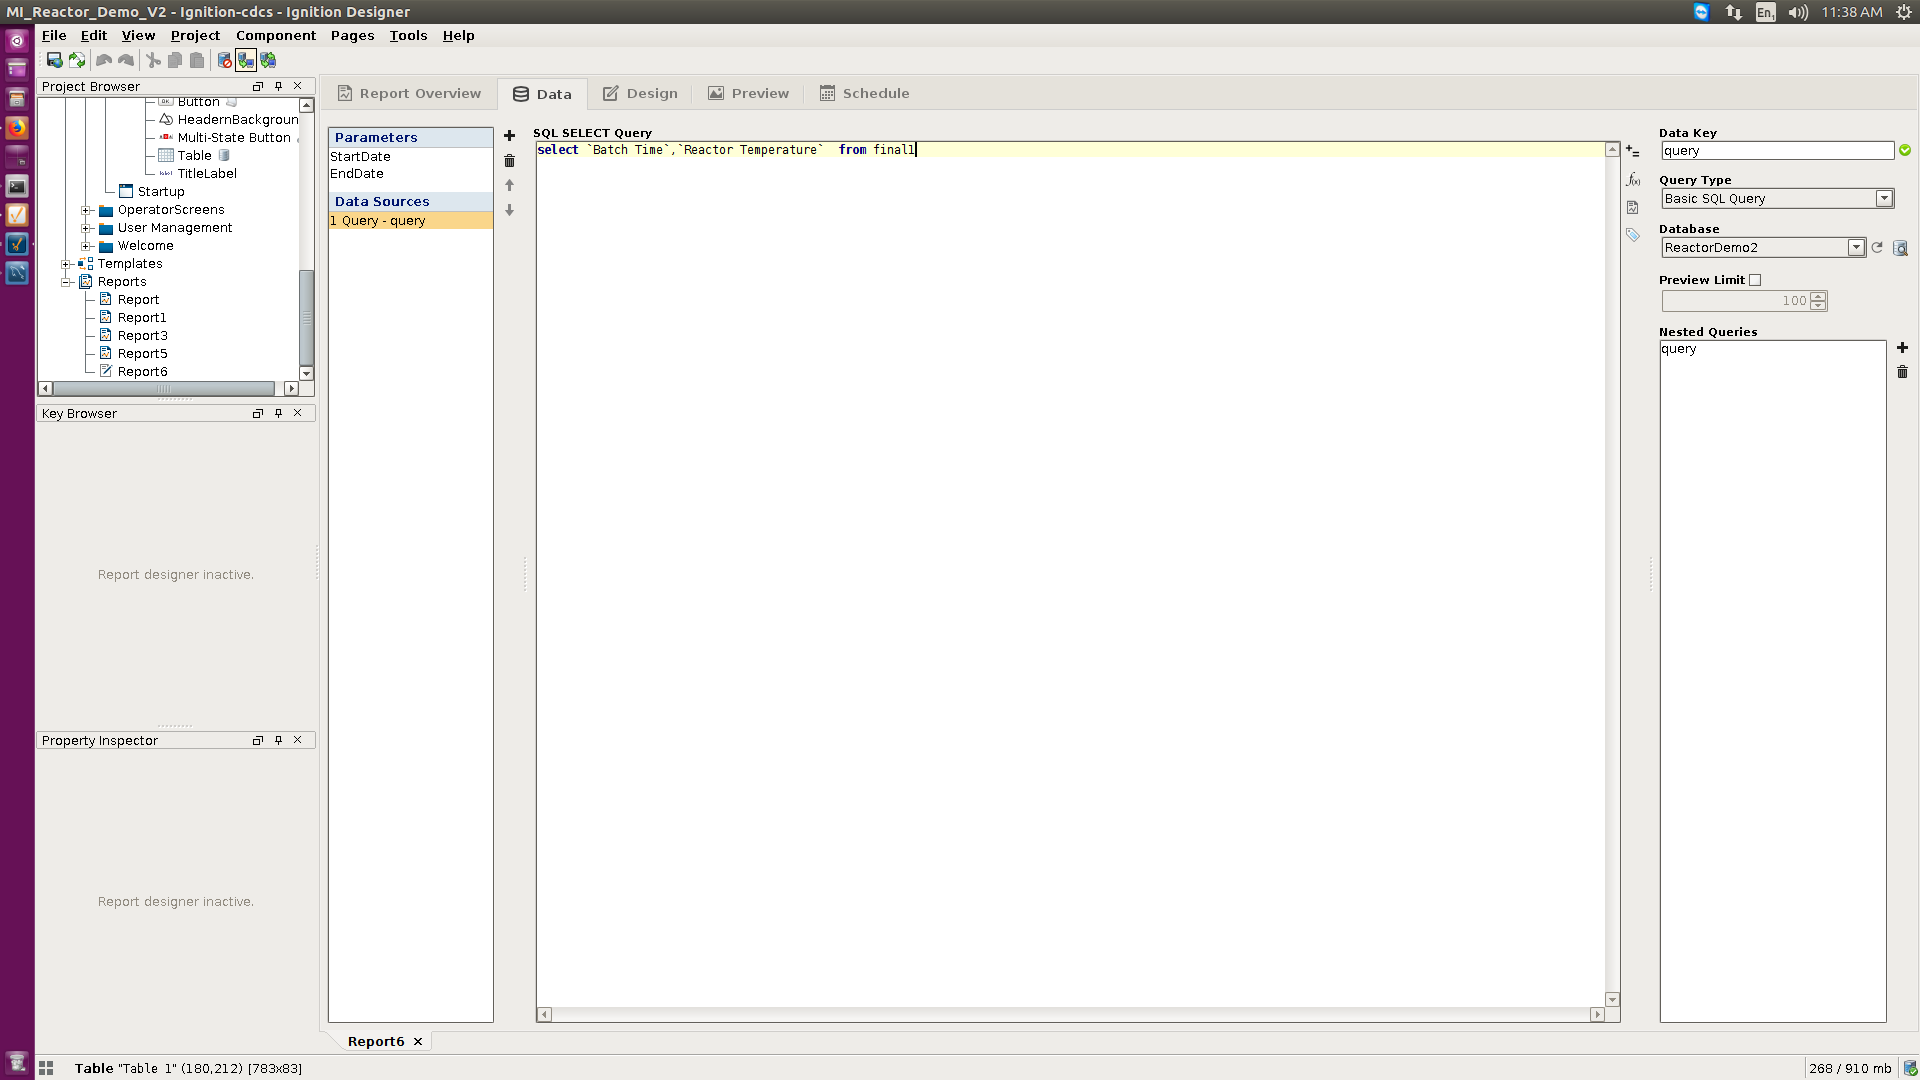Open ReactorDemo2 Database dropdown
Viewport: 1920px width, 1080px height.
pyautogui.click(x=1856, y=248)
